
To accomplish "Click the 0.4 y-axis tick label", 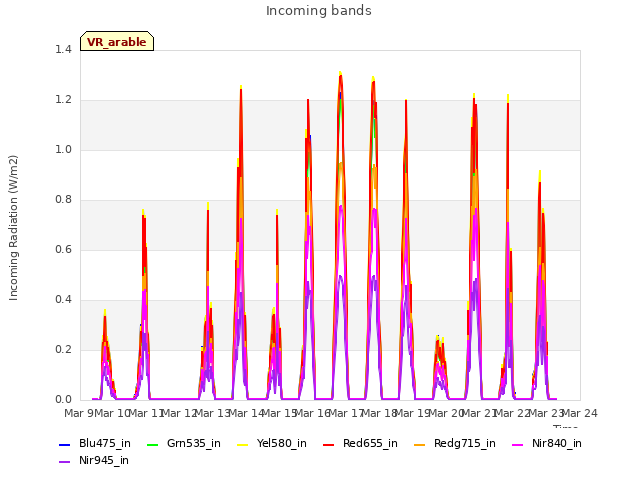I will [63, 300].
